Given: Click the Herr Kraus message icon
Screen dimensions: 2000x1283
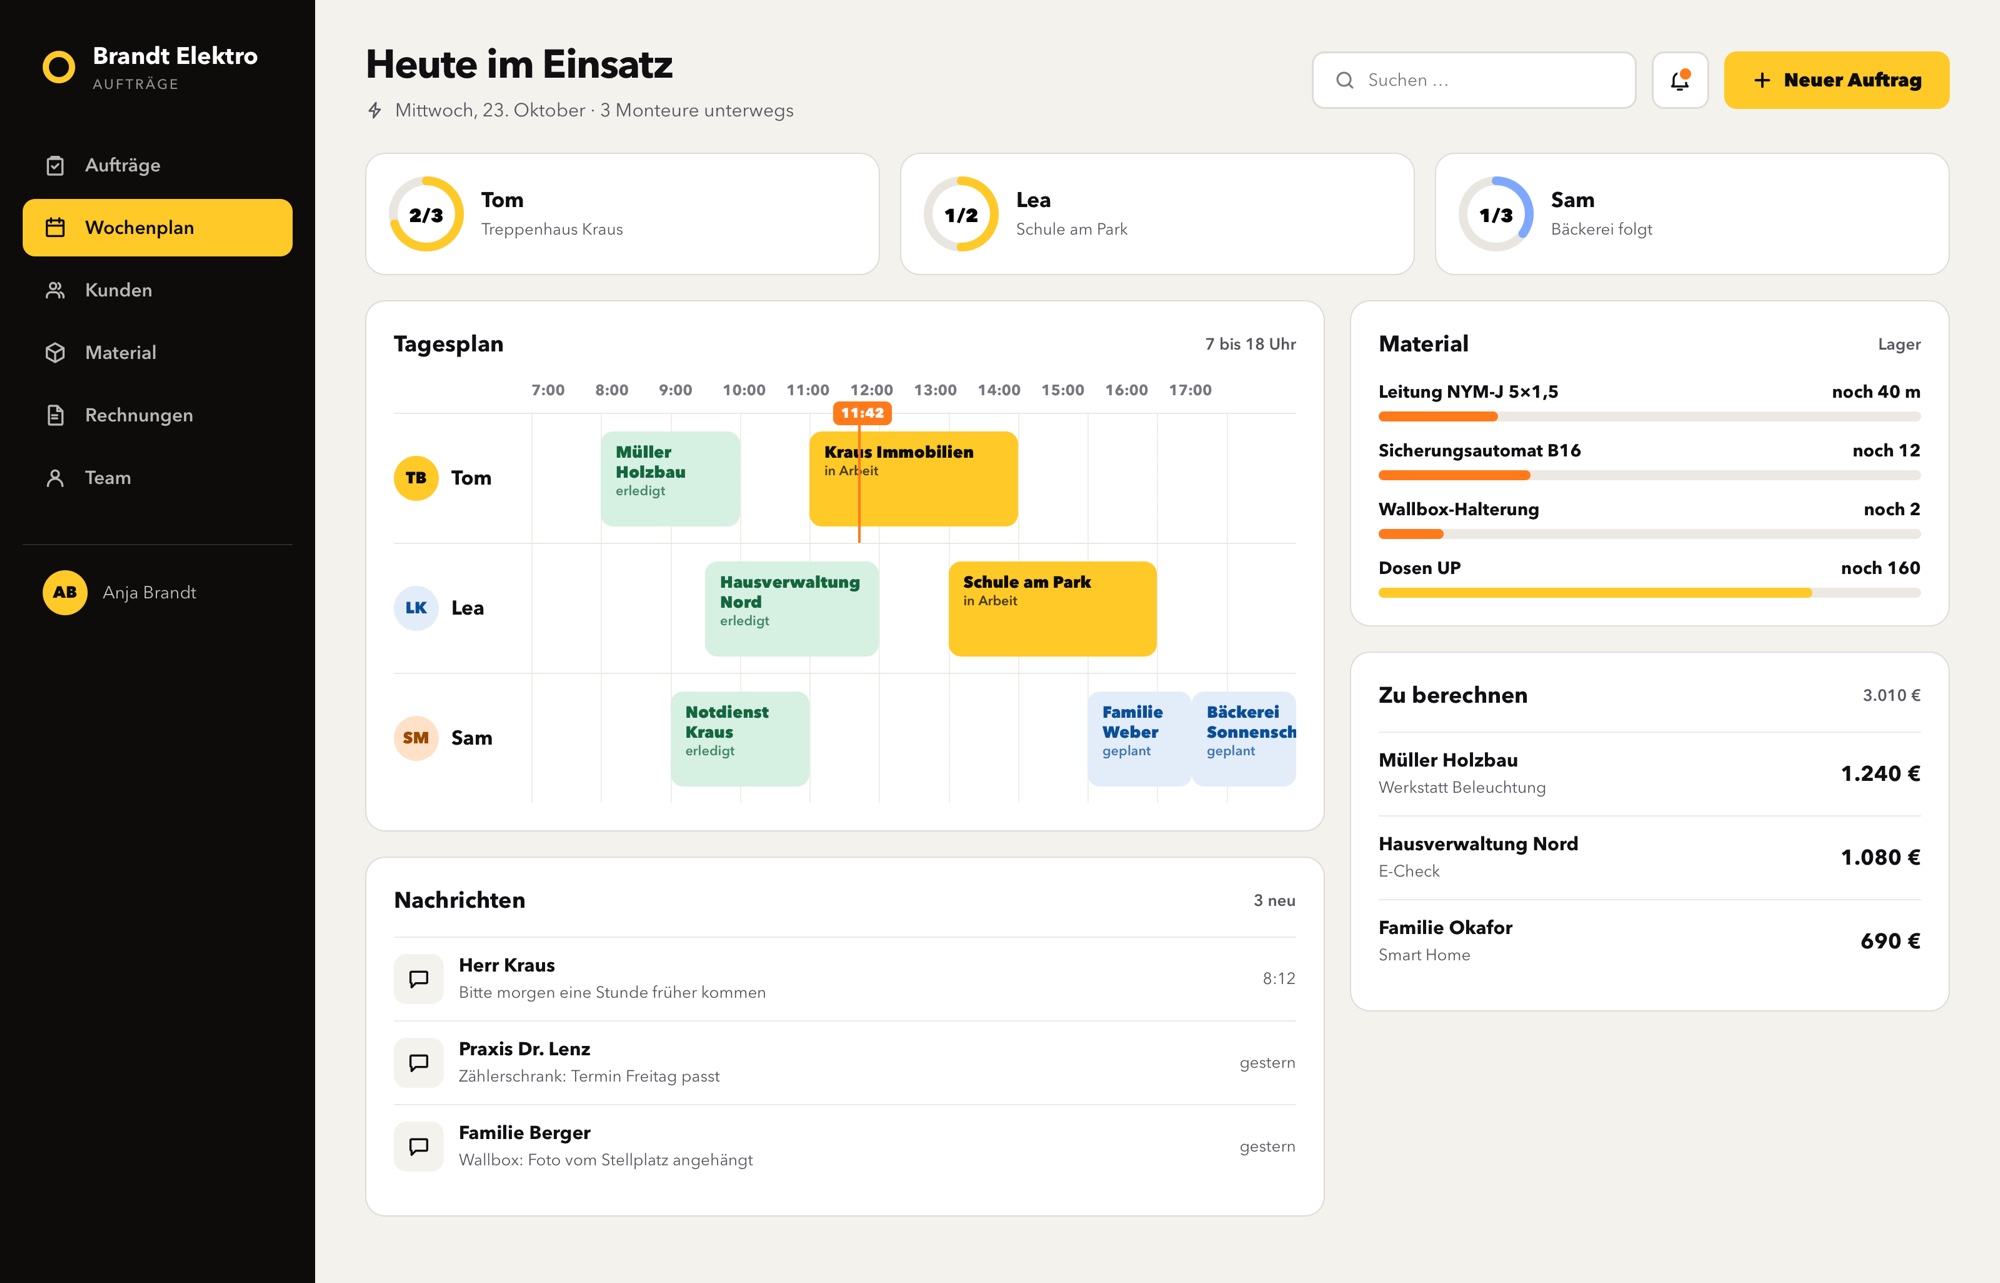Looking at the screenshot, I should [419, 979].
